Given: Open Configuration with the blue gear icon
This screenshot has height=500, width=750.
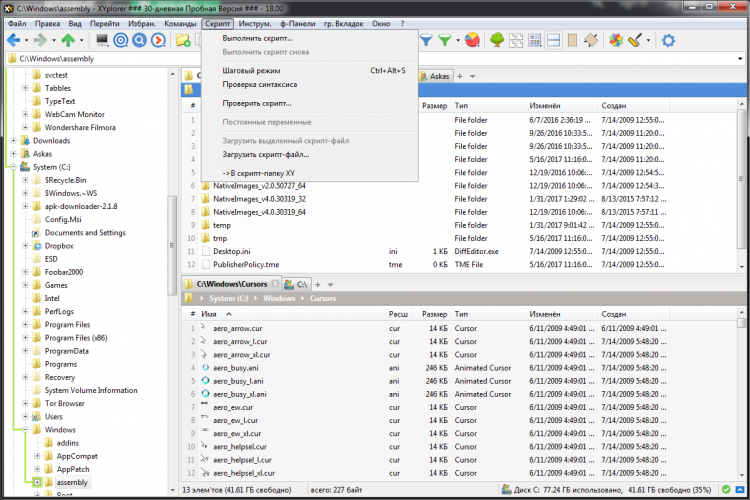Looking at the screenshot, I should (x=668, y=40).
